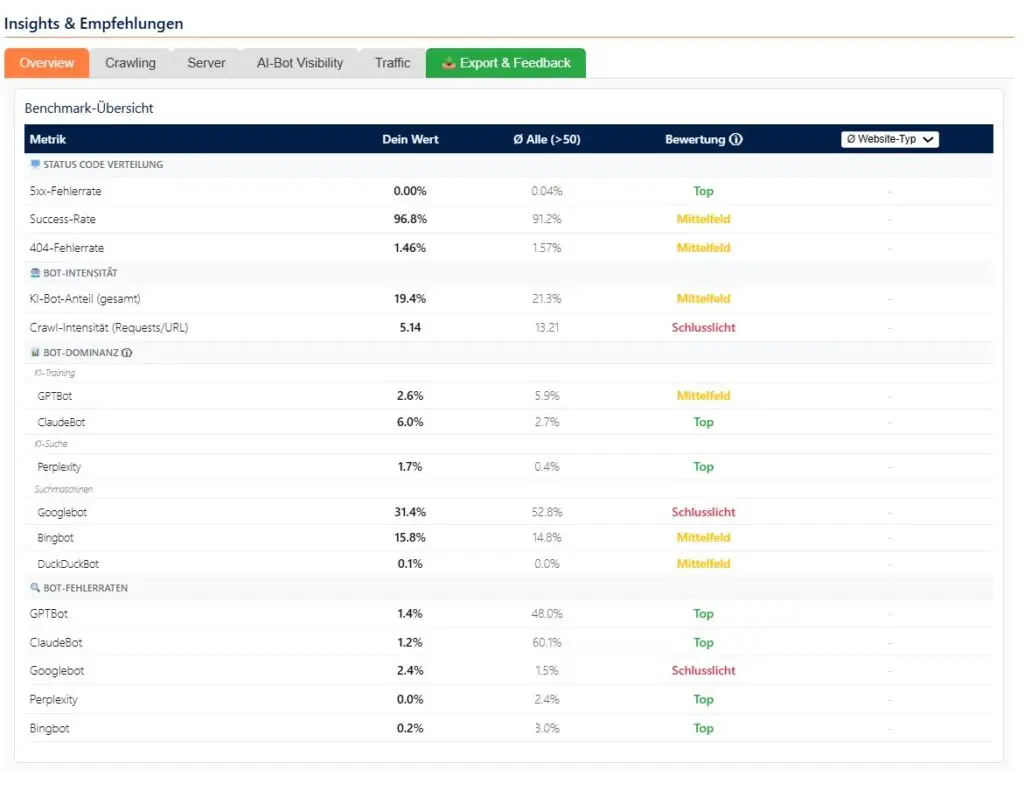Click the monitor icon beside Status Code Verteilung

tap(34, 164)
